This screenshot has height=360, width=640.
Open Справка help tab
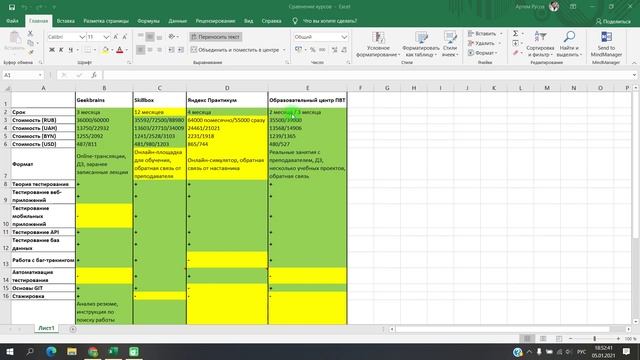[x=271, y=21]
